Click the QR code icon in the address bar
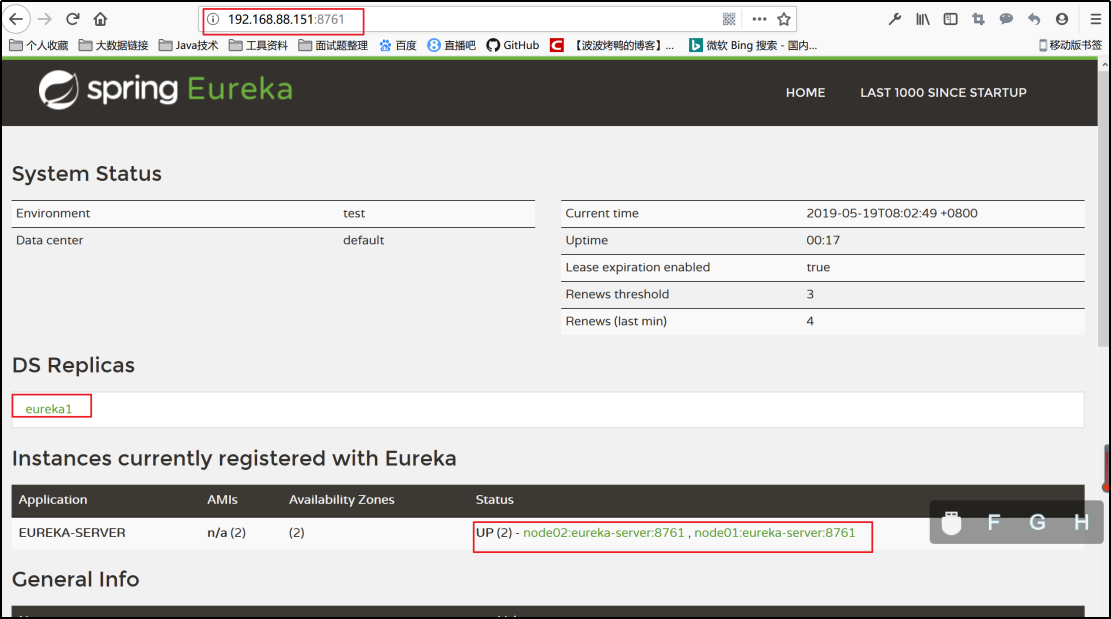Screen dimensions: 1111x619 click(x=729, y=19)
